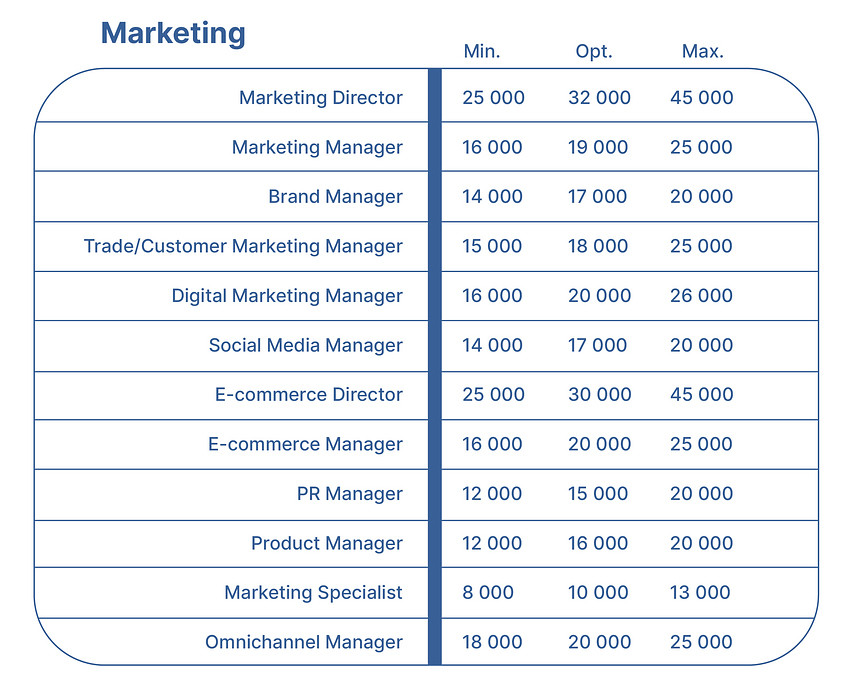852x690 pixels.
Task: Click the Marketing heading
Action: [x=173, y=34]
